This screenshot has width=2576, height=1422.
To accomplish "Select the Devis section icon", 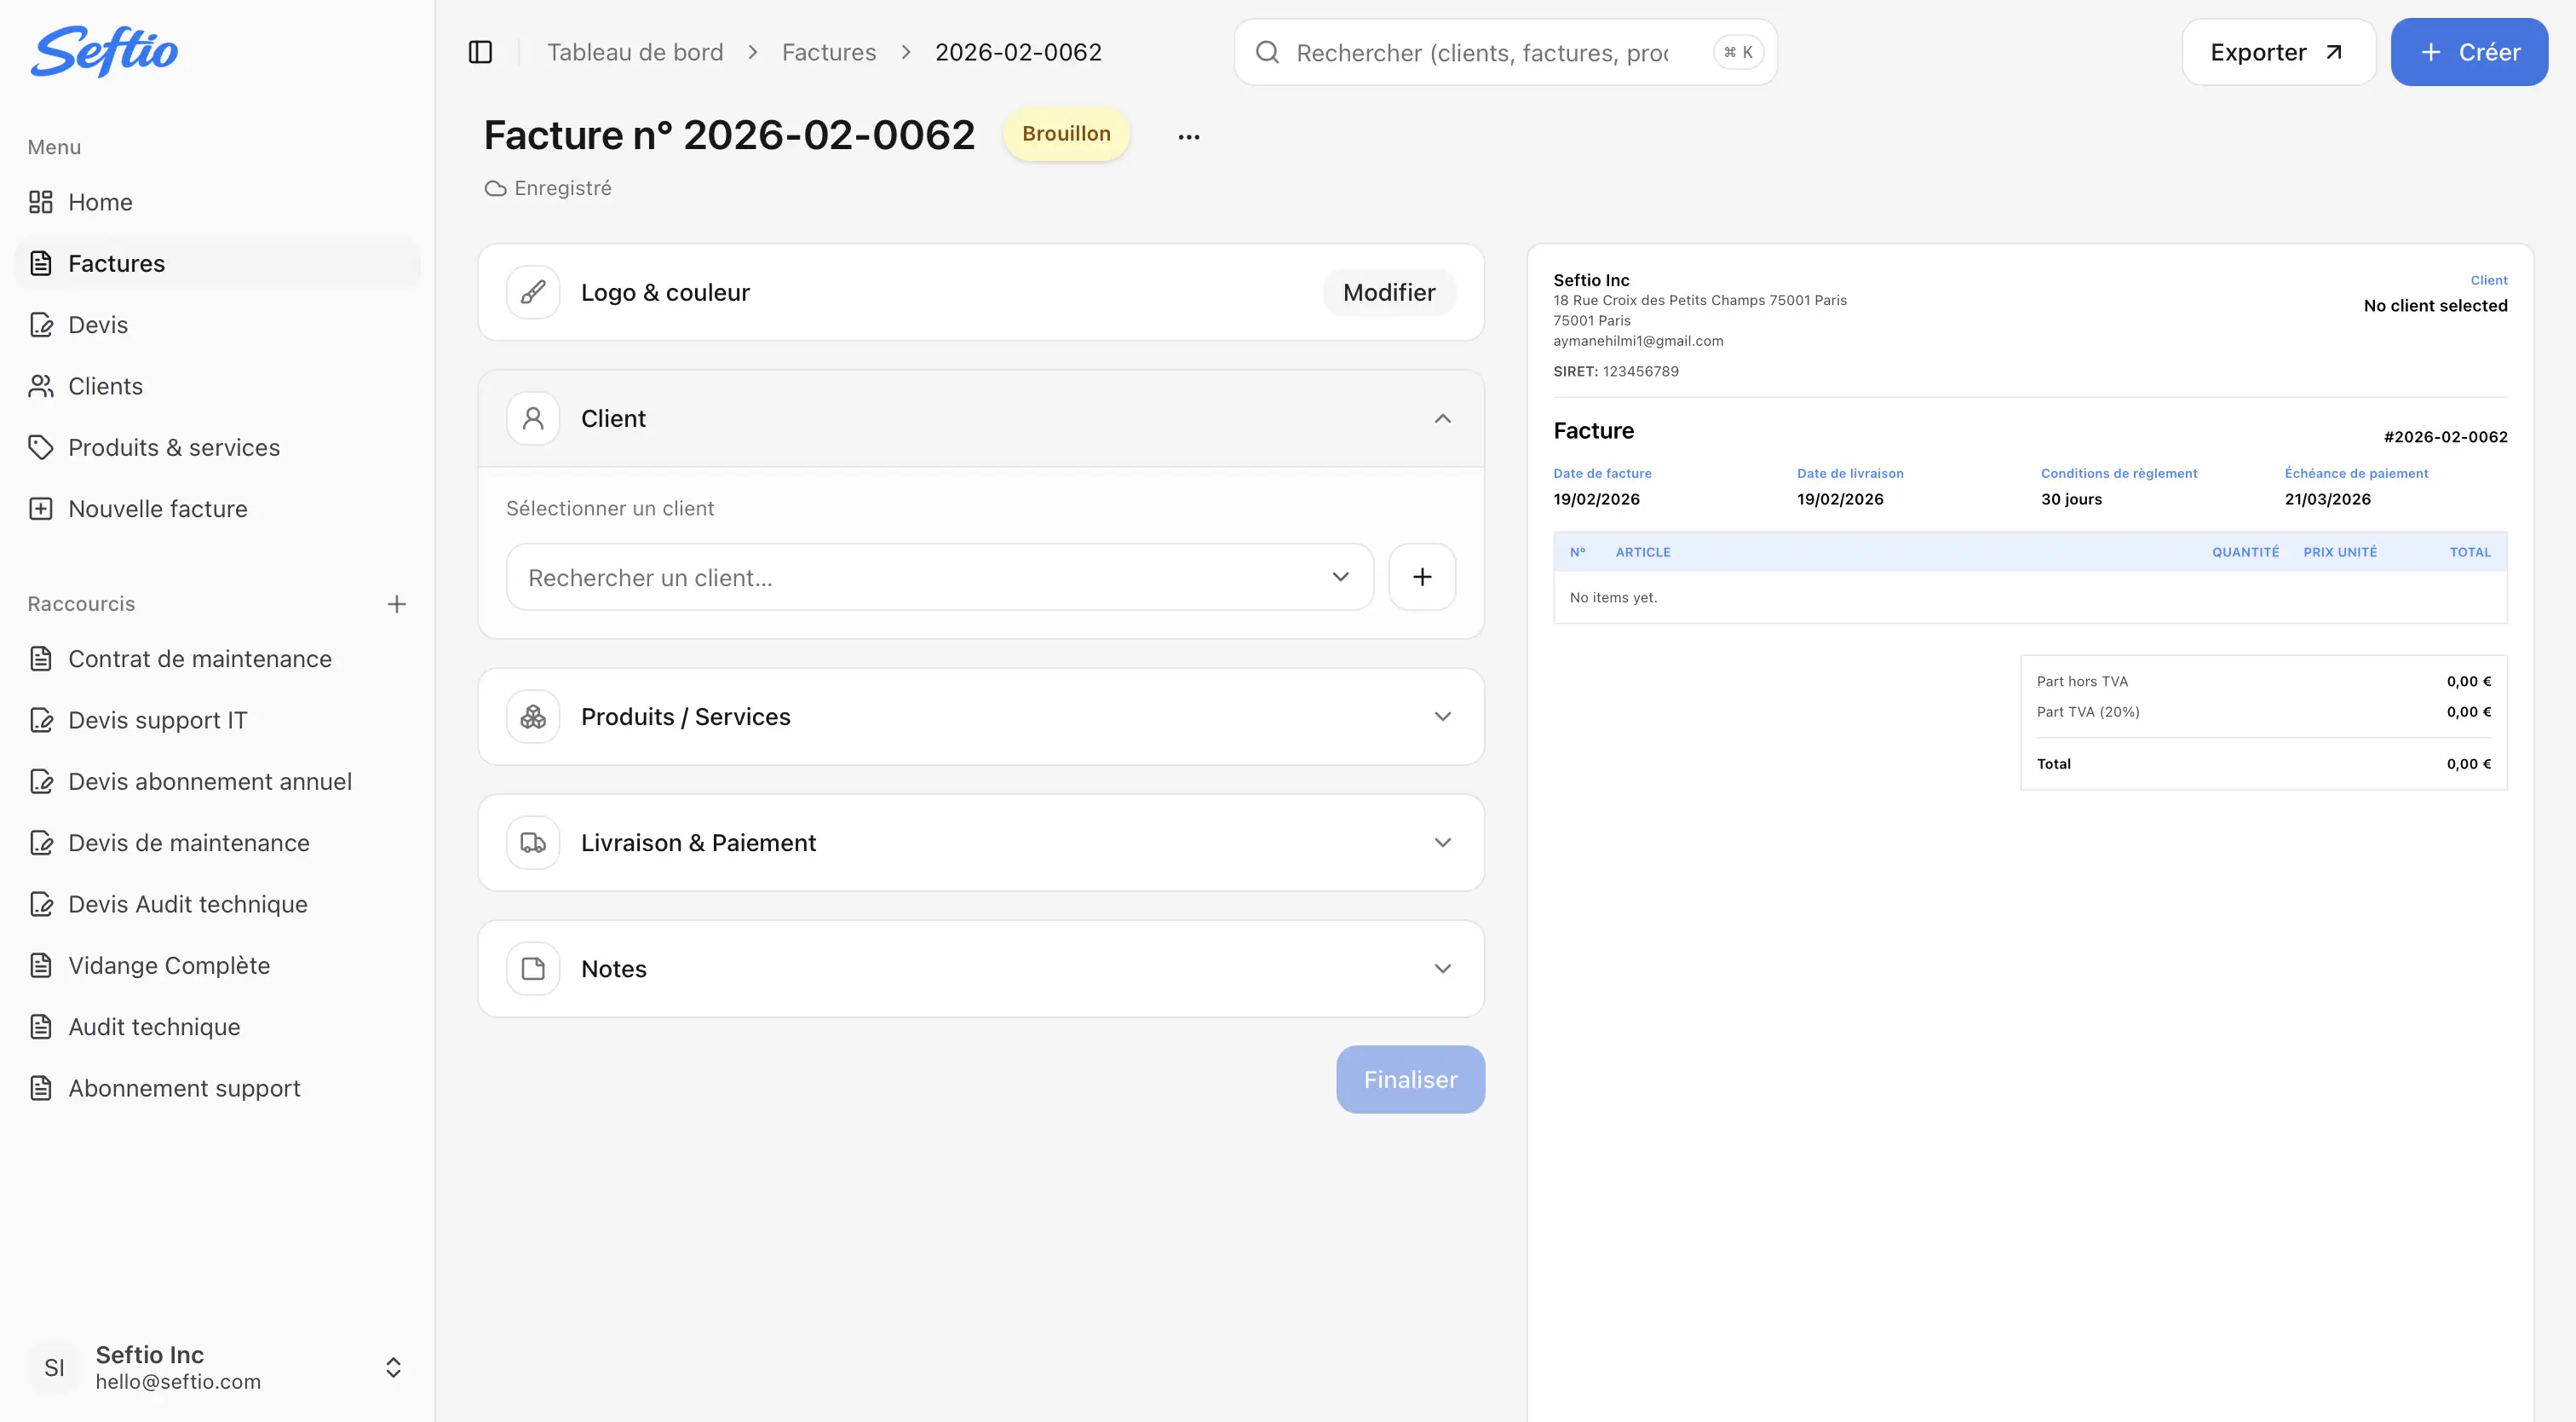I will 41,324.
